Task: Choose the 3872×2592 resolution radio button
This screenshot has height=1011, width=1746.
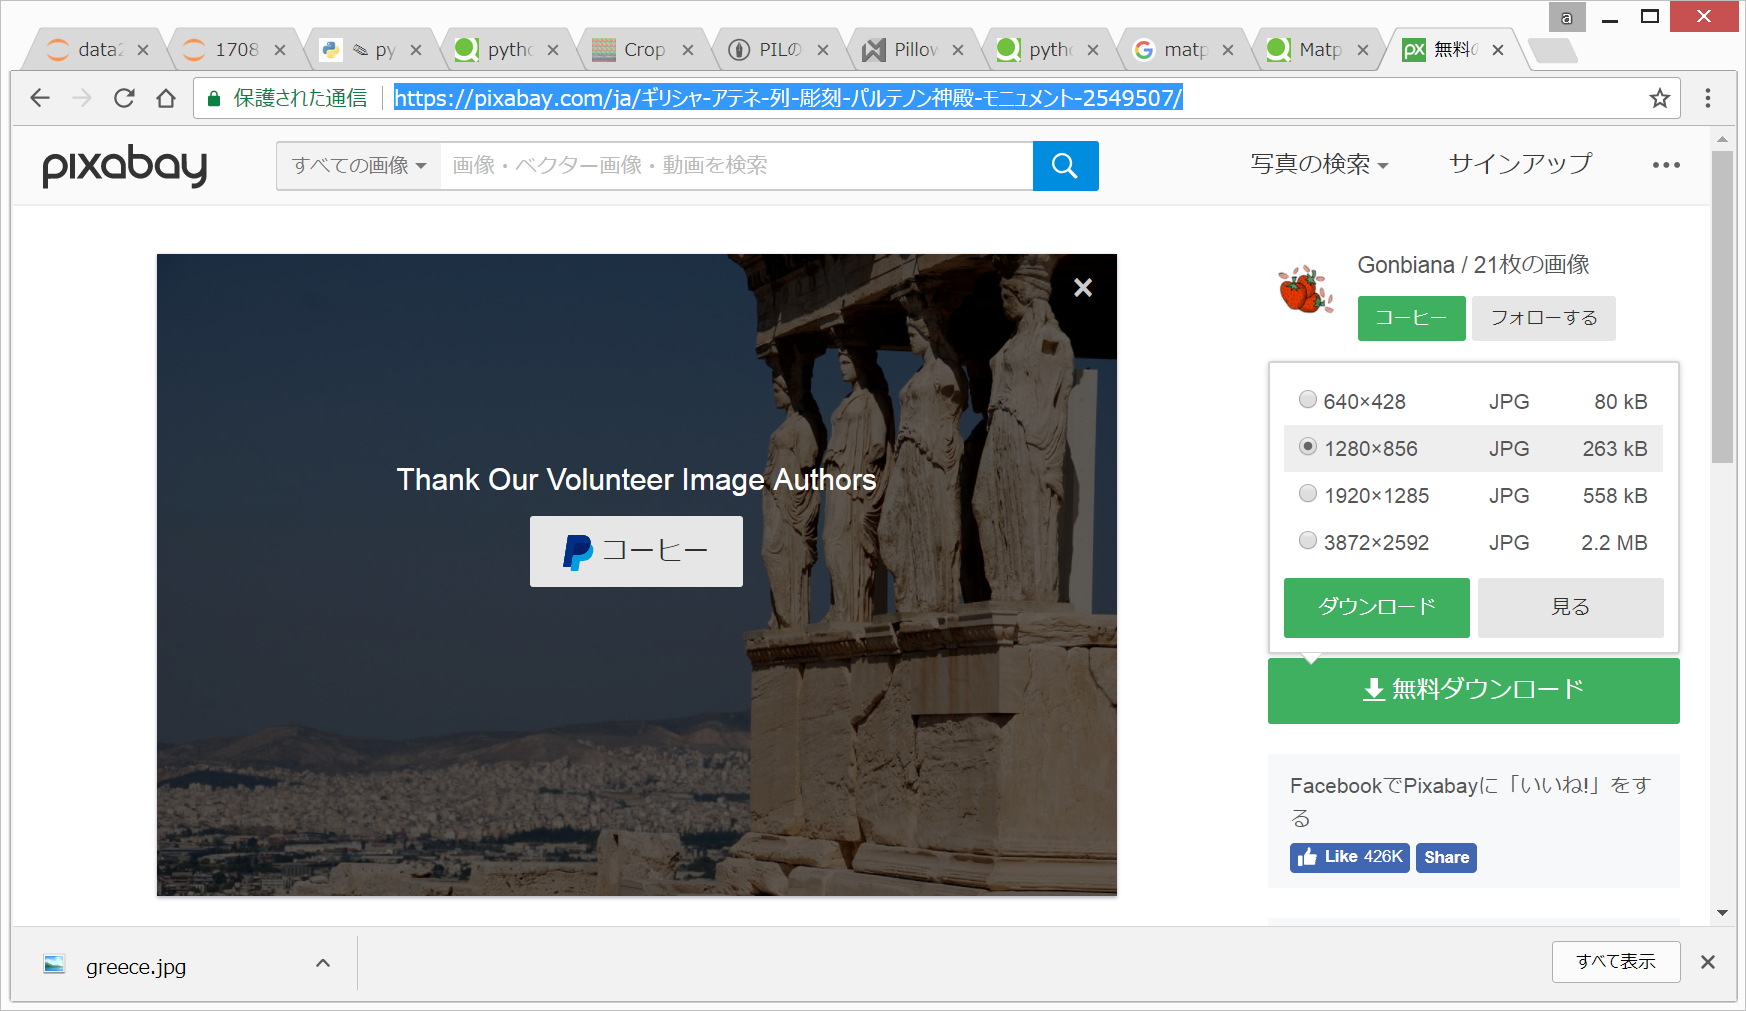Action: [1307, 541]
